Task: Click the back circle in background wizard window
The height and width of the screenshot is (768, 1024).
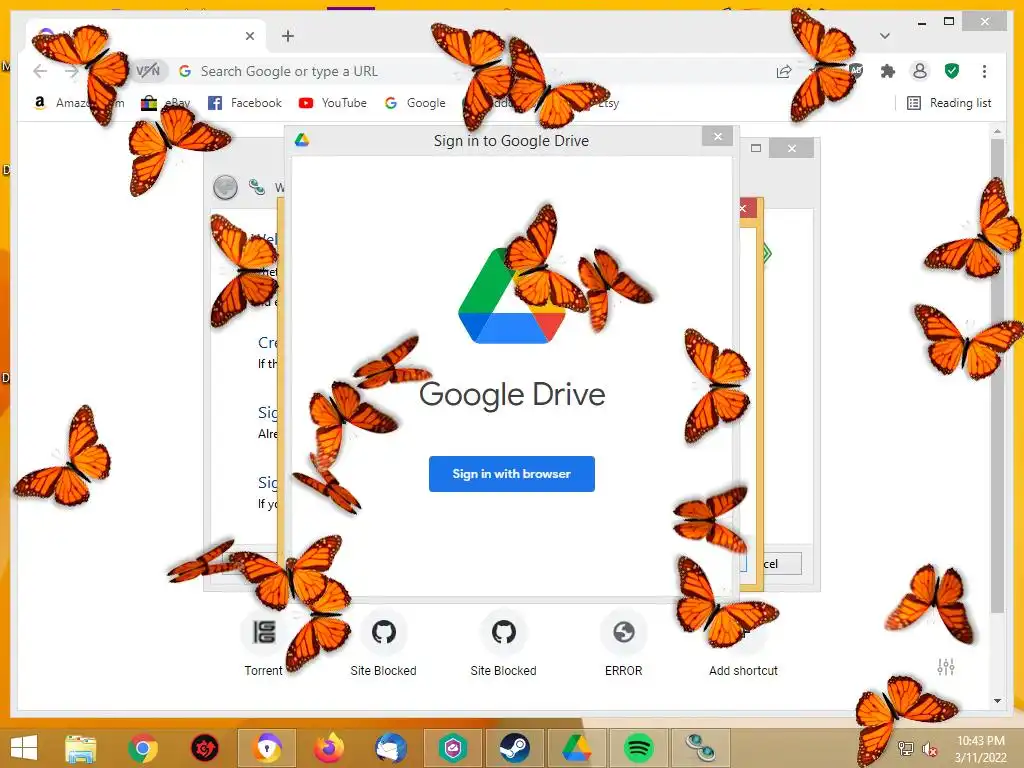Action: [x=225, y=187]
